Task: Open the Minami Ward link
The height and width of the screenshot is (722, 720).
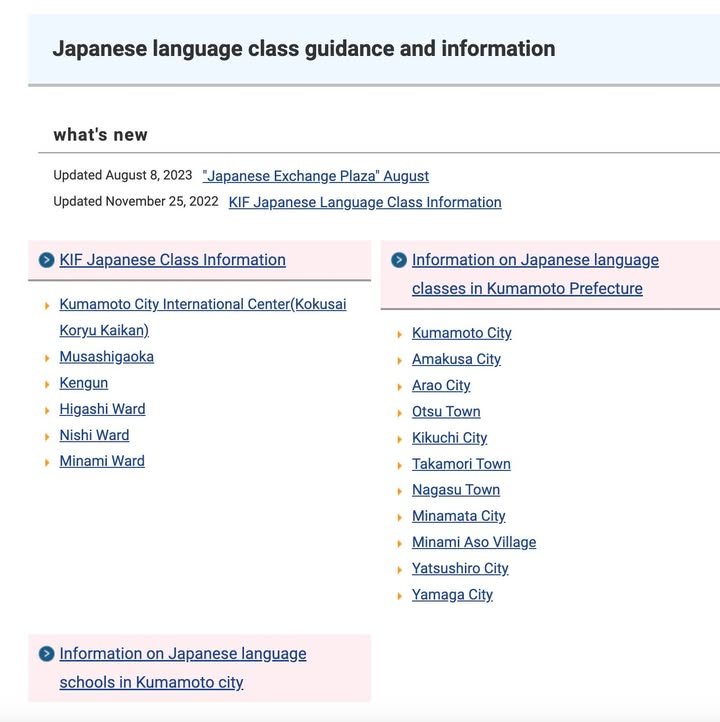Action: tap(102, 461)
